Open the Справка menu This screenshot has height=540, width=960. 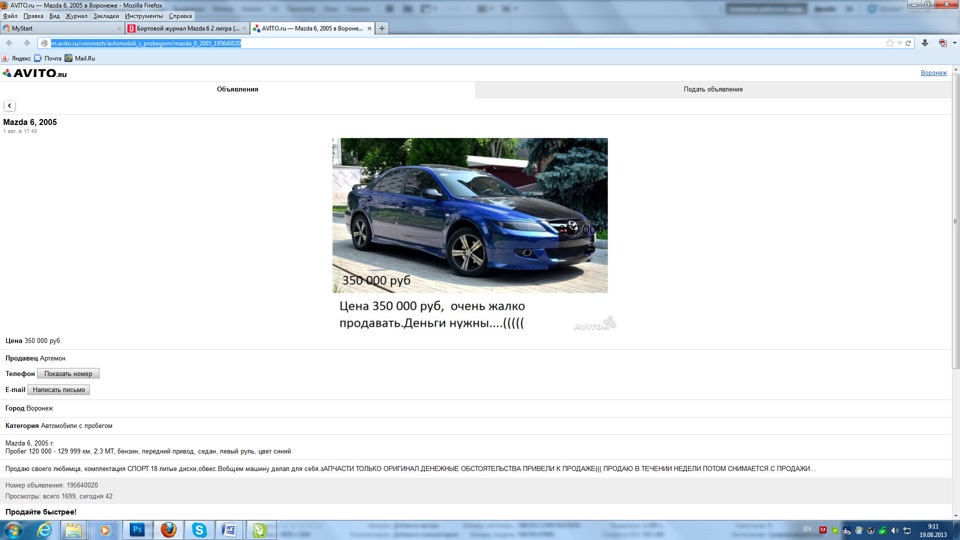tap(180, 16)
